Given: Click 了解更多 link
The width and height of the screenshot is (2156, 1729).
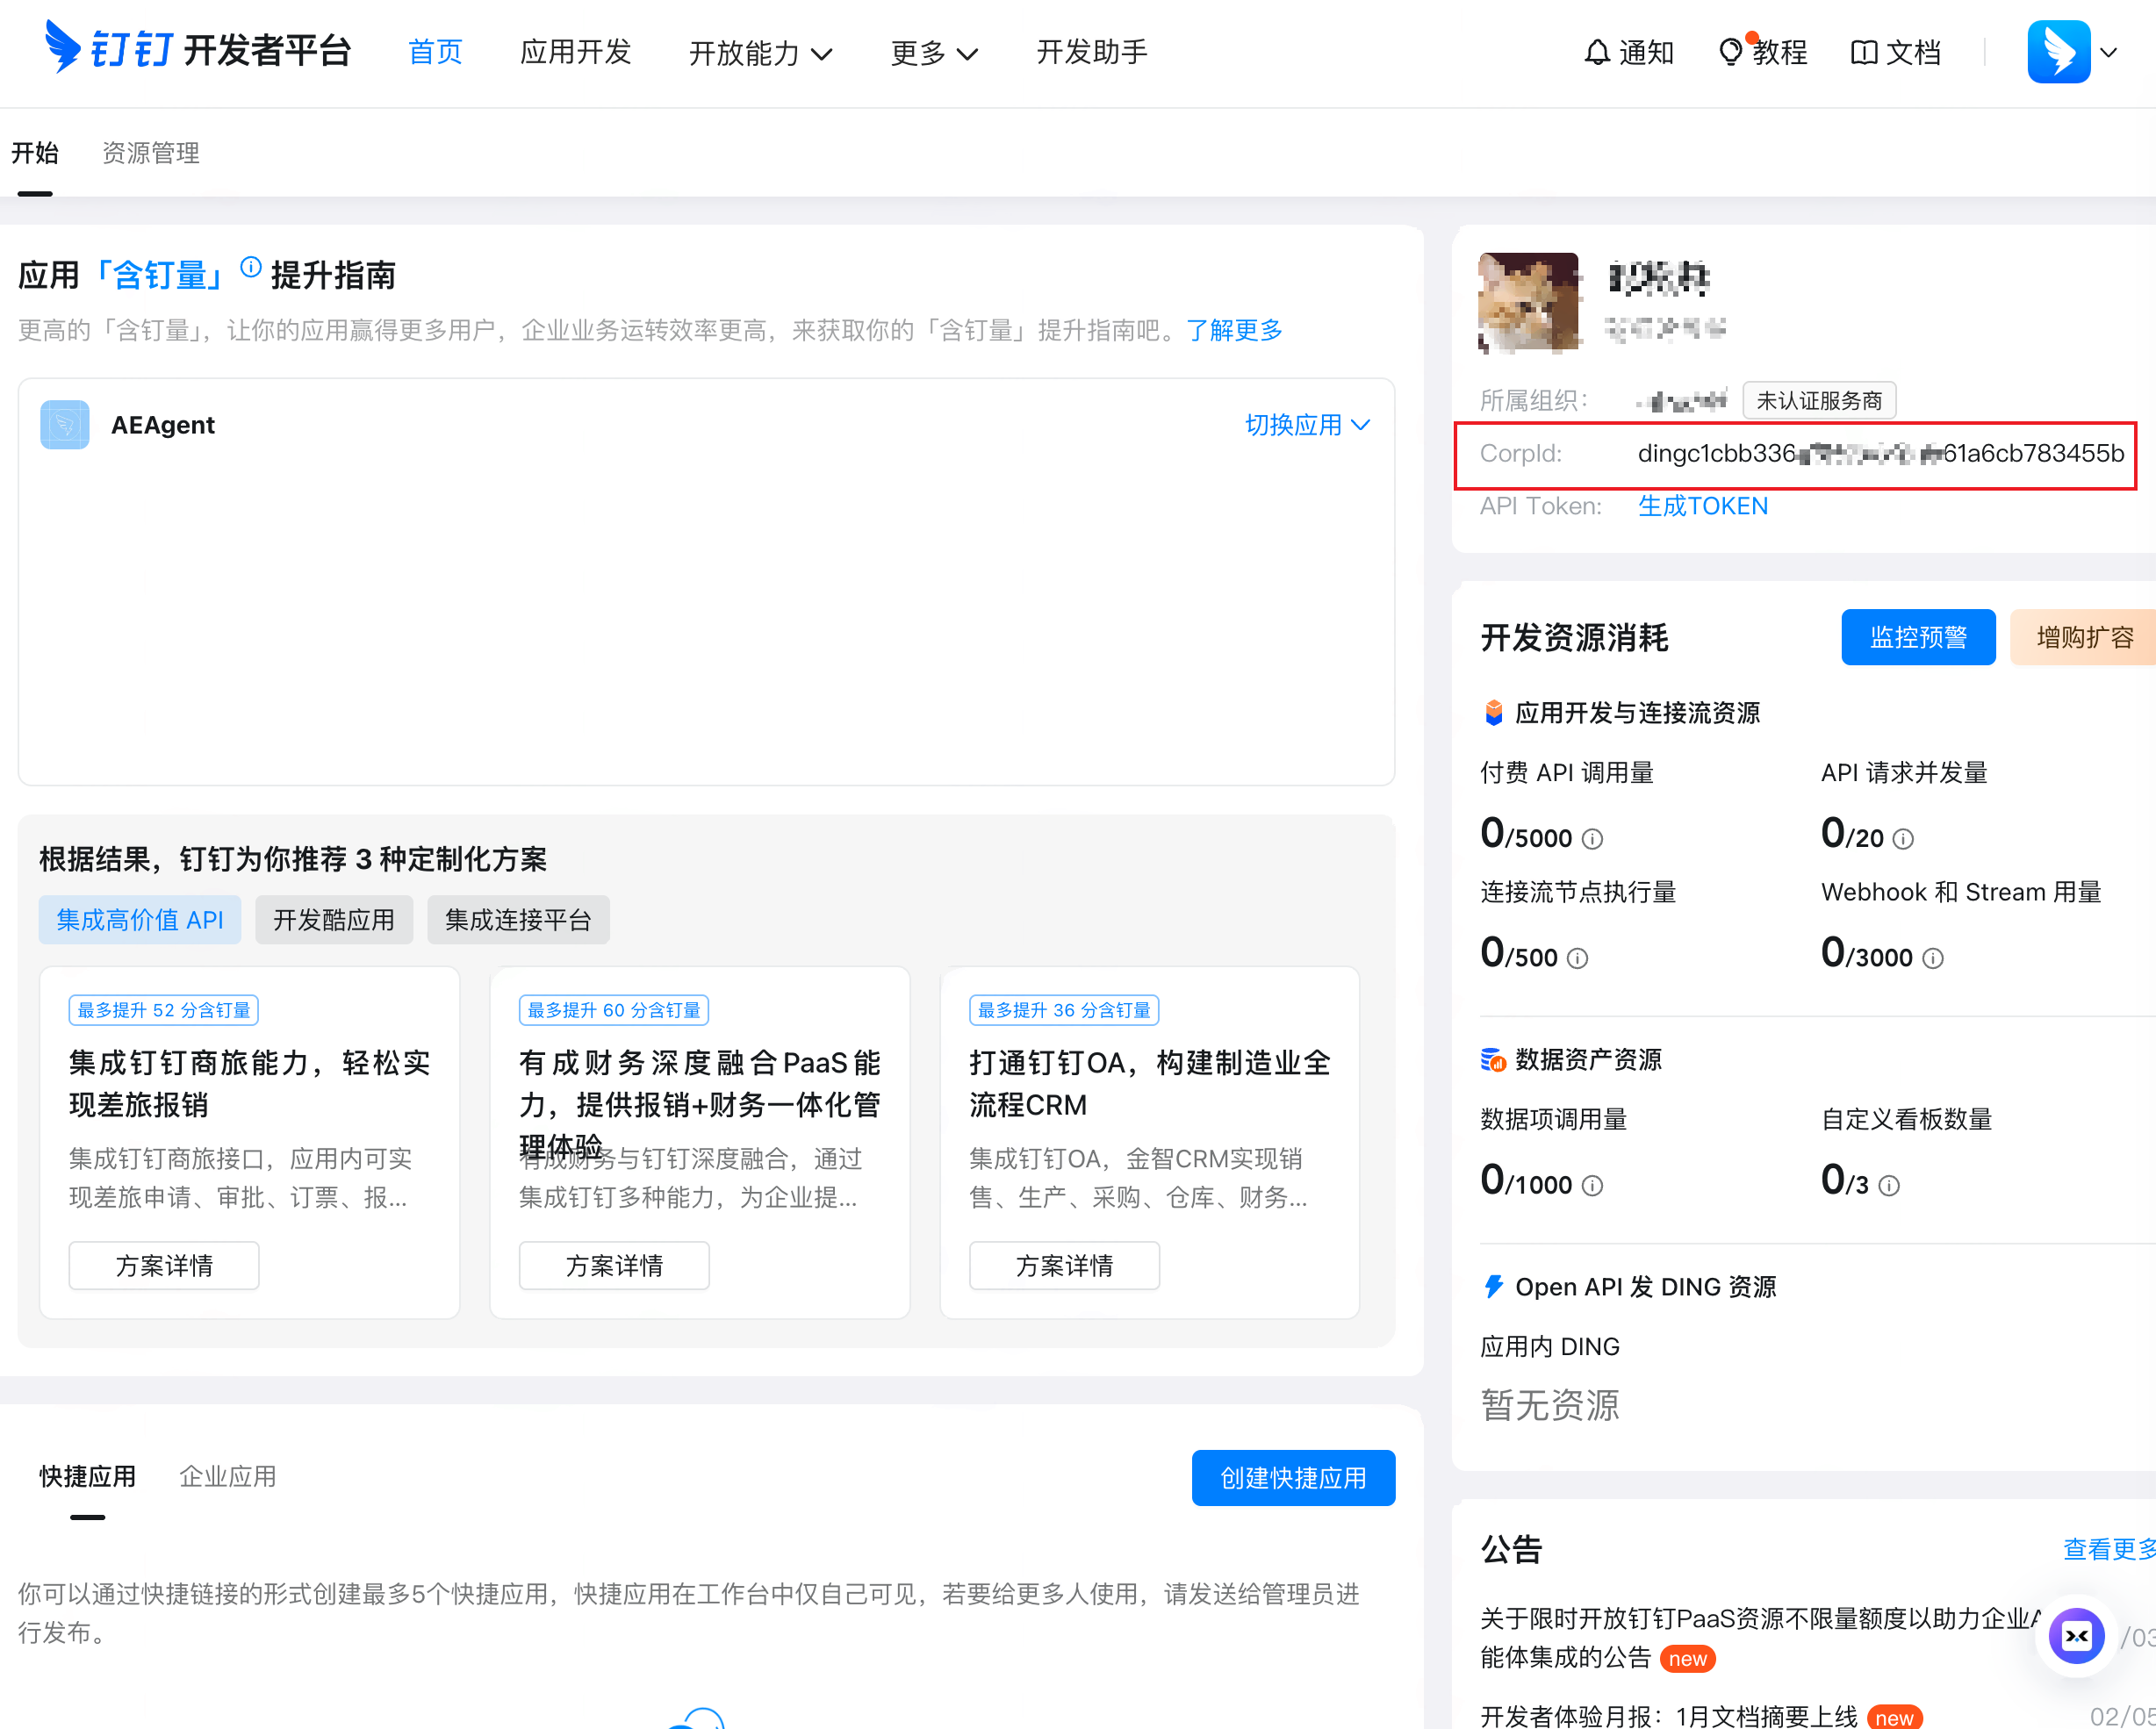Looking at the screenshot, I should click(x=1234, y=330).
